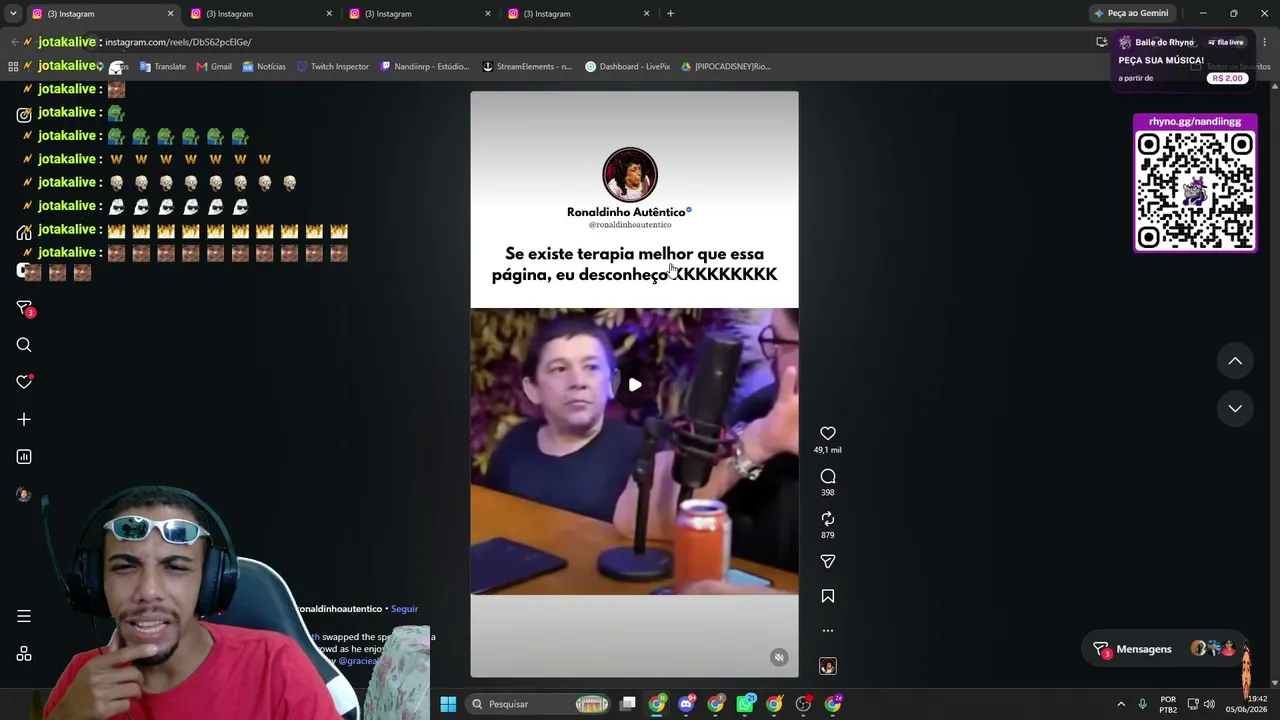This screenshot has width=1280, height=720.
Task: Click the microphone icon in system tray
Action: pos(1143,704)
